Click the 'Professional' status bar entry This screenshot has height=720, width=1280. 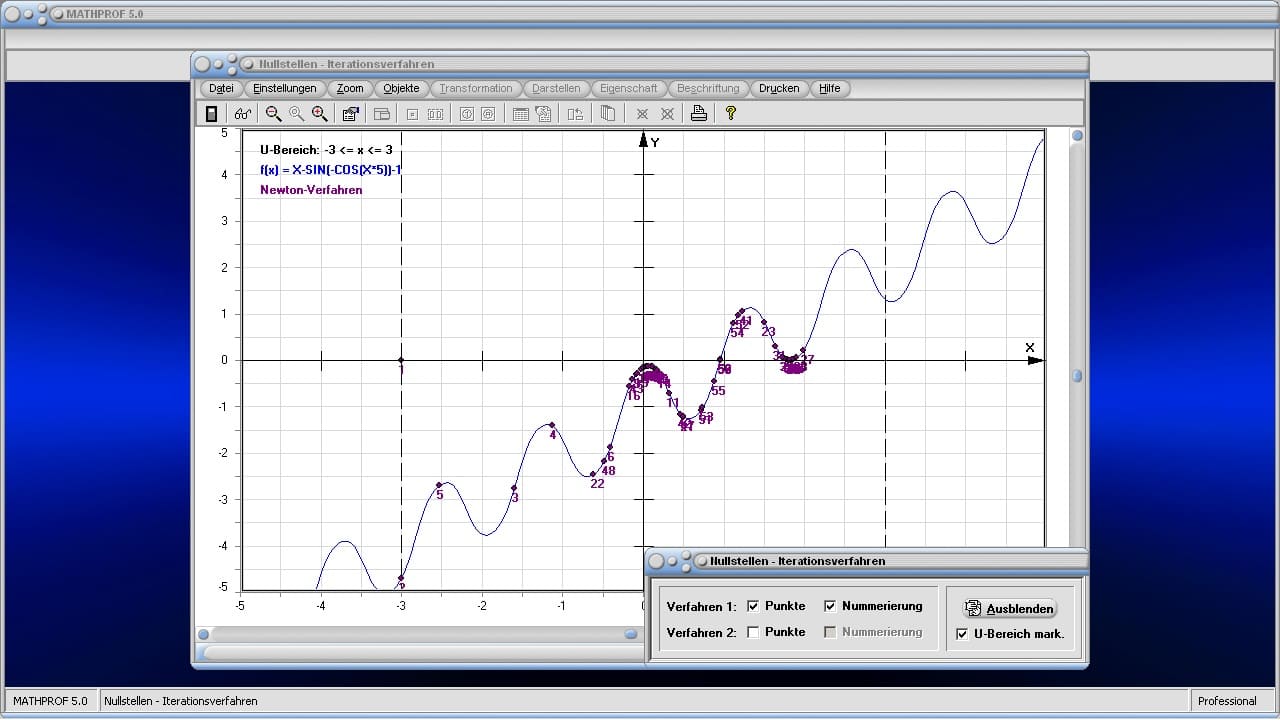(x=1227, y=701)
